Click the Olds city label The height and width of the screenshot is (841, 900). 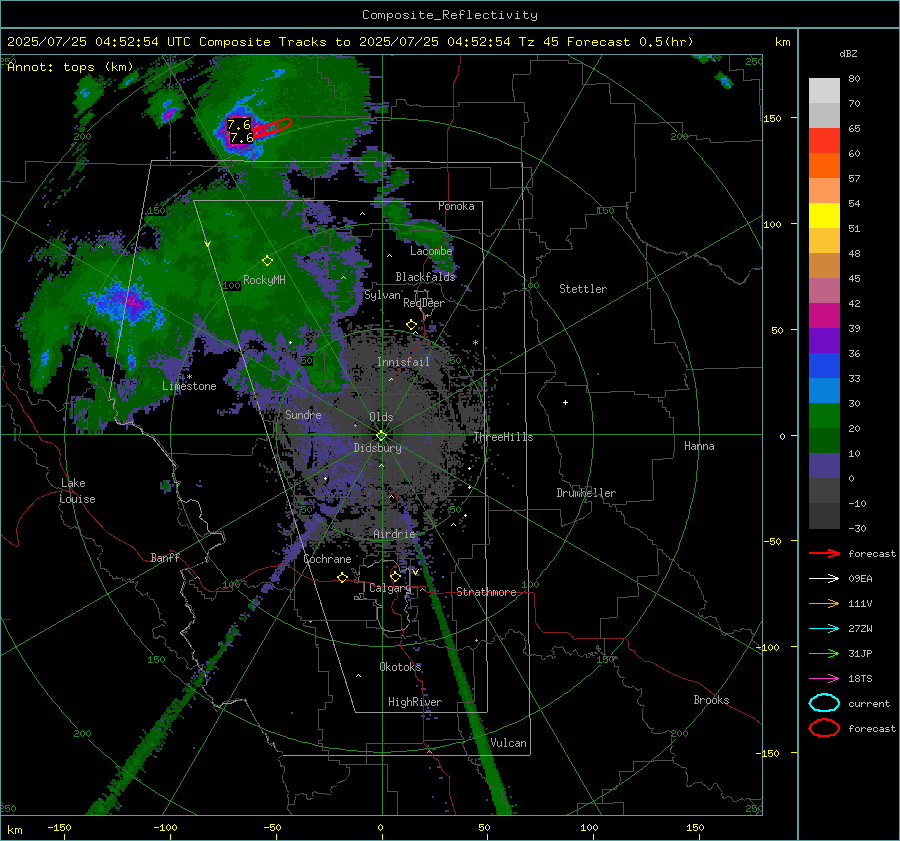(381, 417)
